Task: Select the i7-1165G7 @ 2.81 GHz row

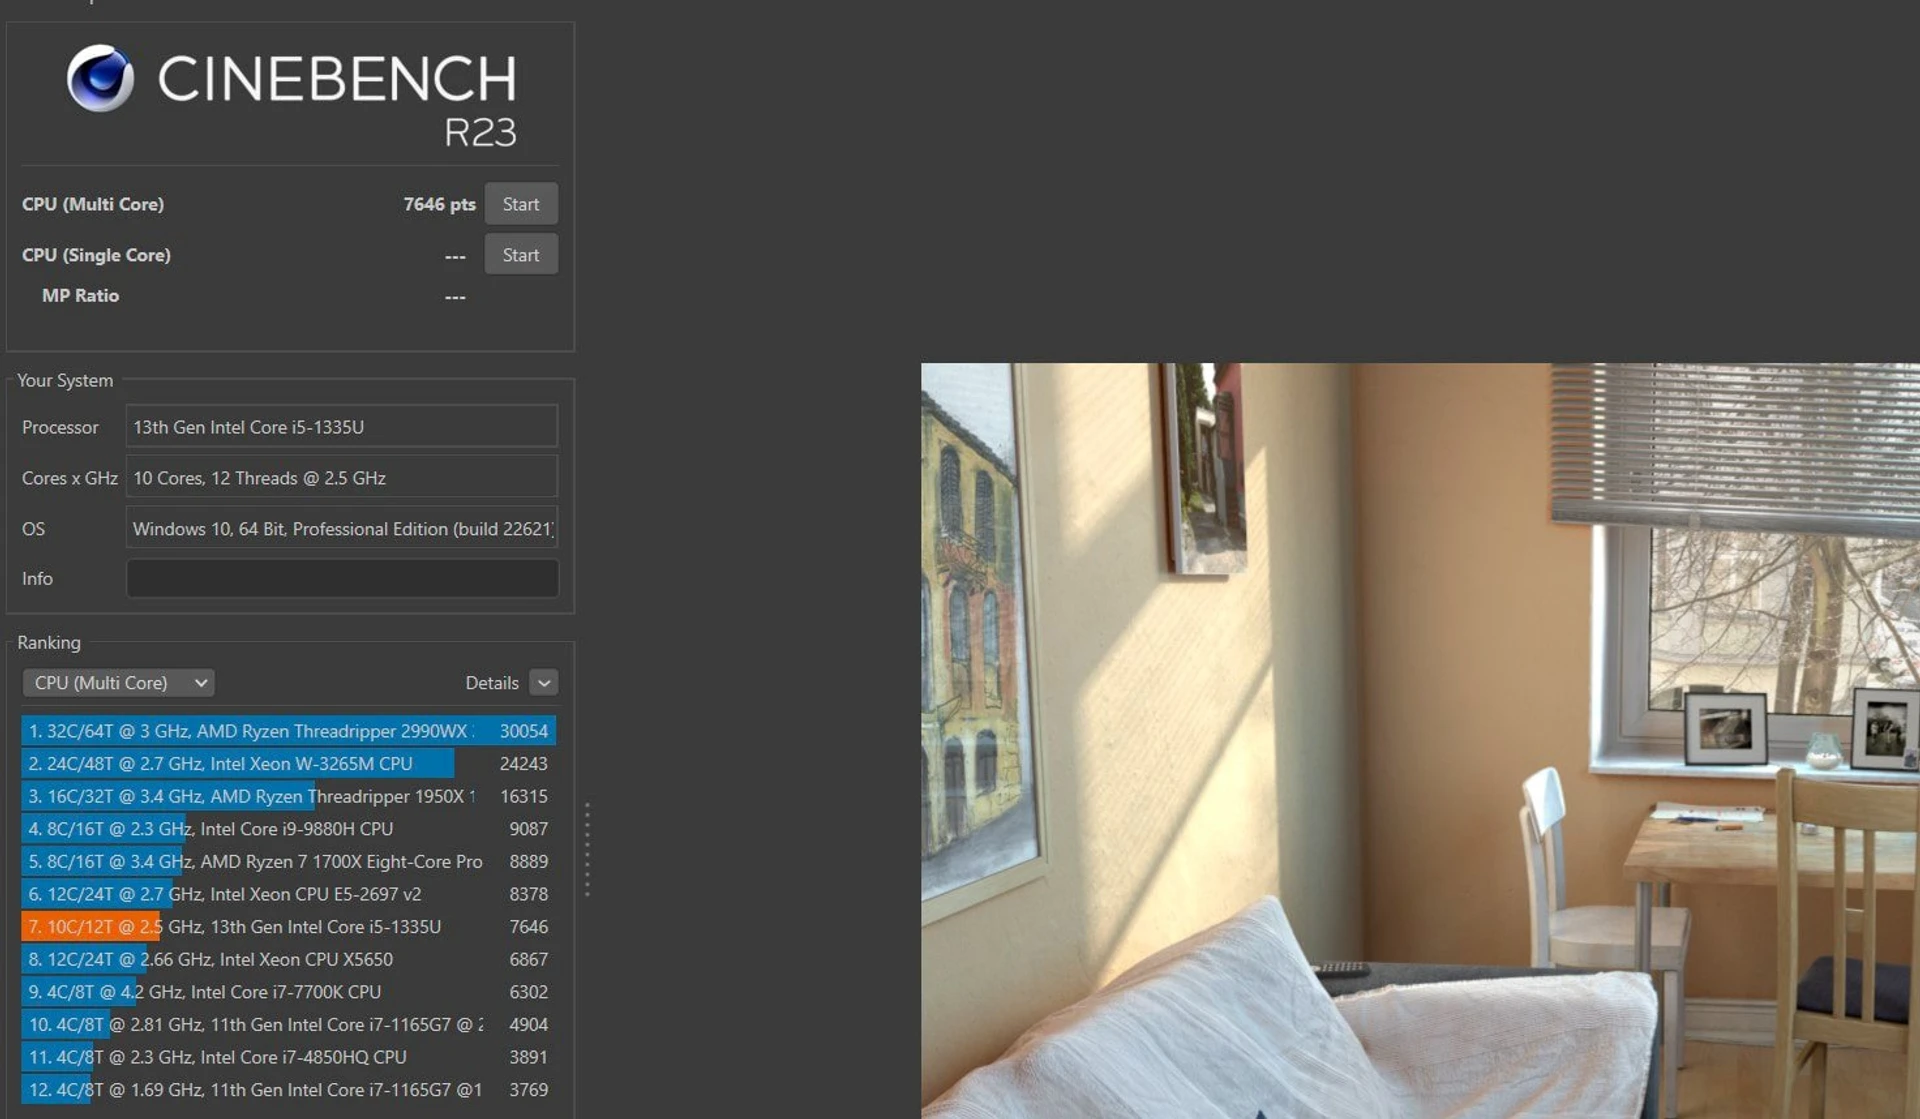Action: click(x=288, y=1025)
